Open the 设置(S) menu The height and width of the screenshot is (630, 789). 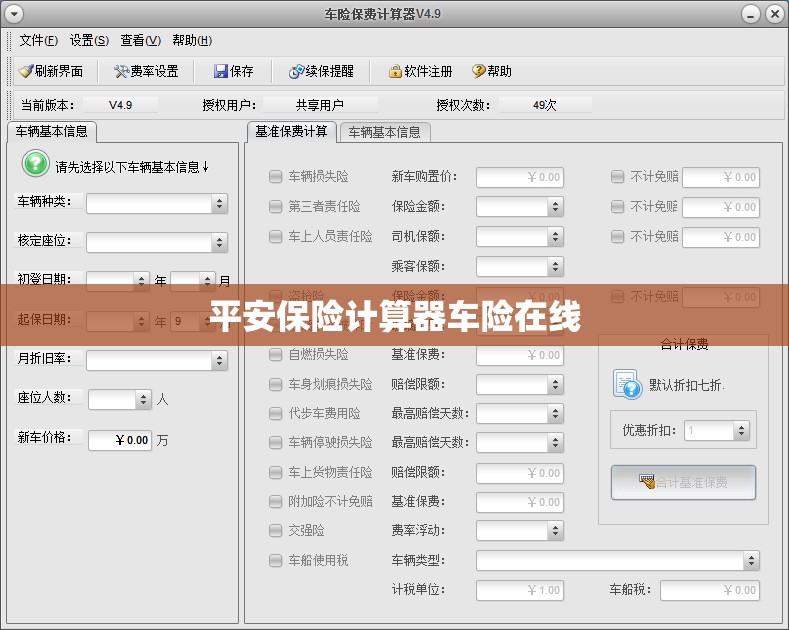[x=89, y=40]
